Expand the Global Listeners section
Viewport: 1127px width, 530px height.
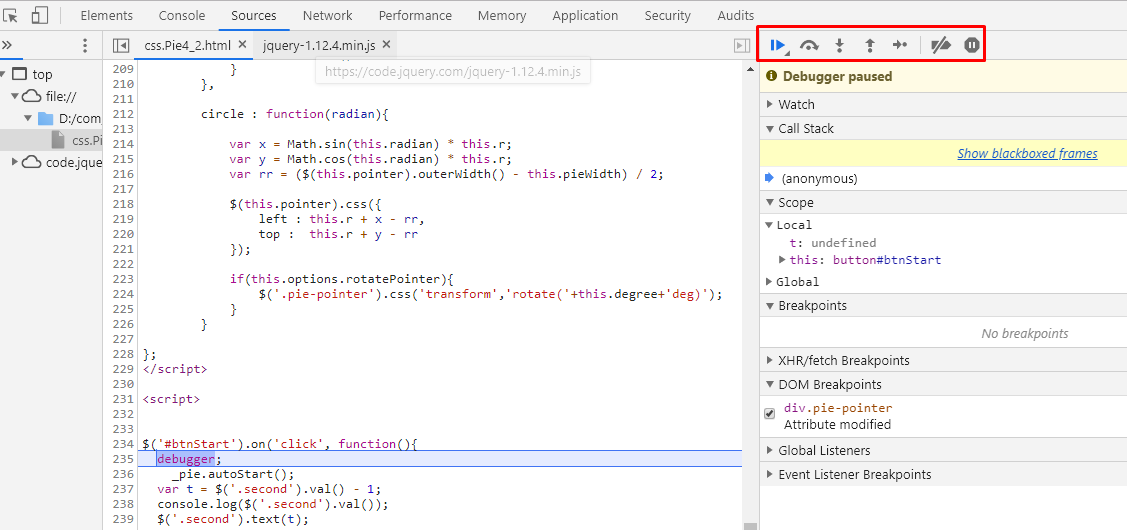point(770,451)
